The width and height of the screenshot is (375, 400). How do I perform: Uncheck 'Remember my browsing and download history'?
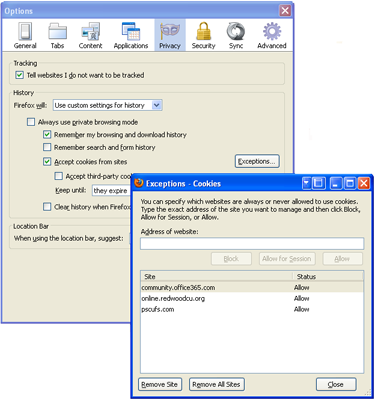tap(47, 135)
